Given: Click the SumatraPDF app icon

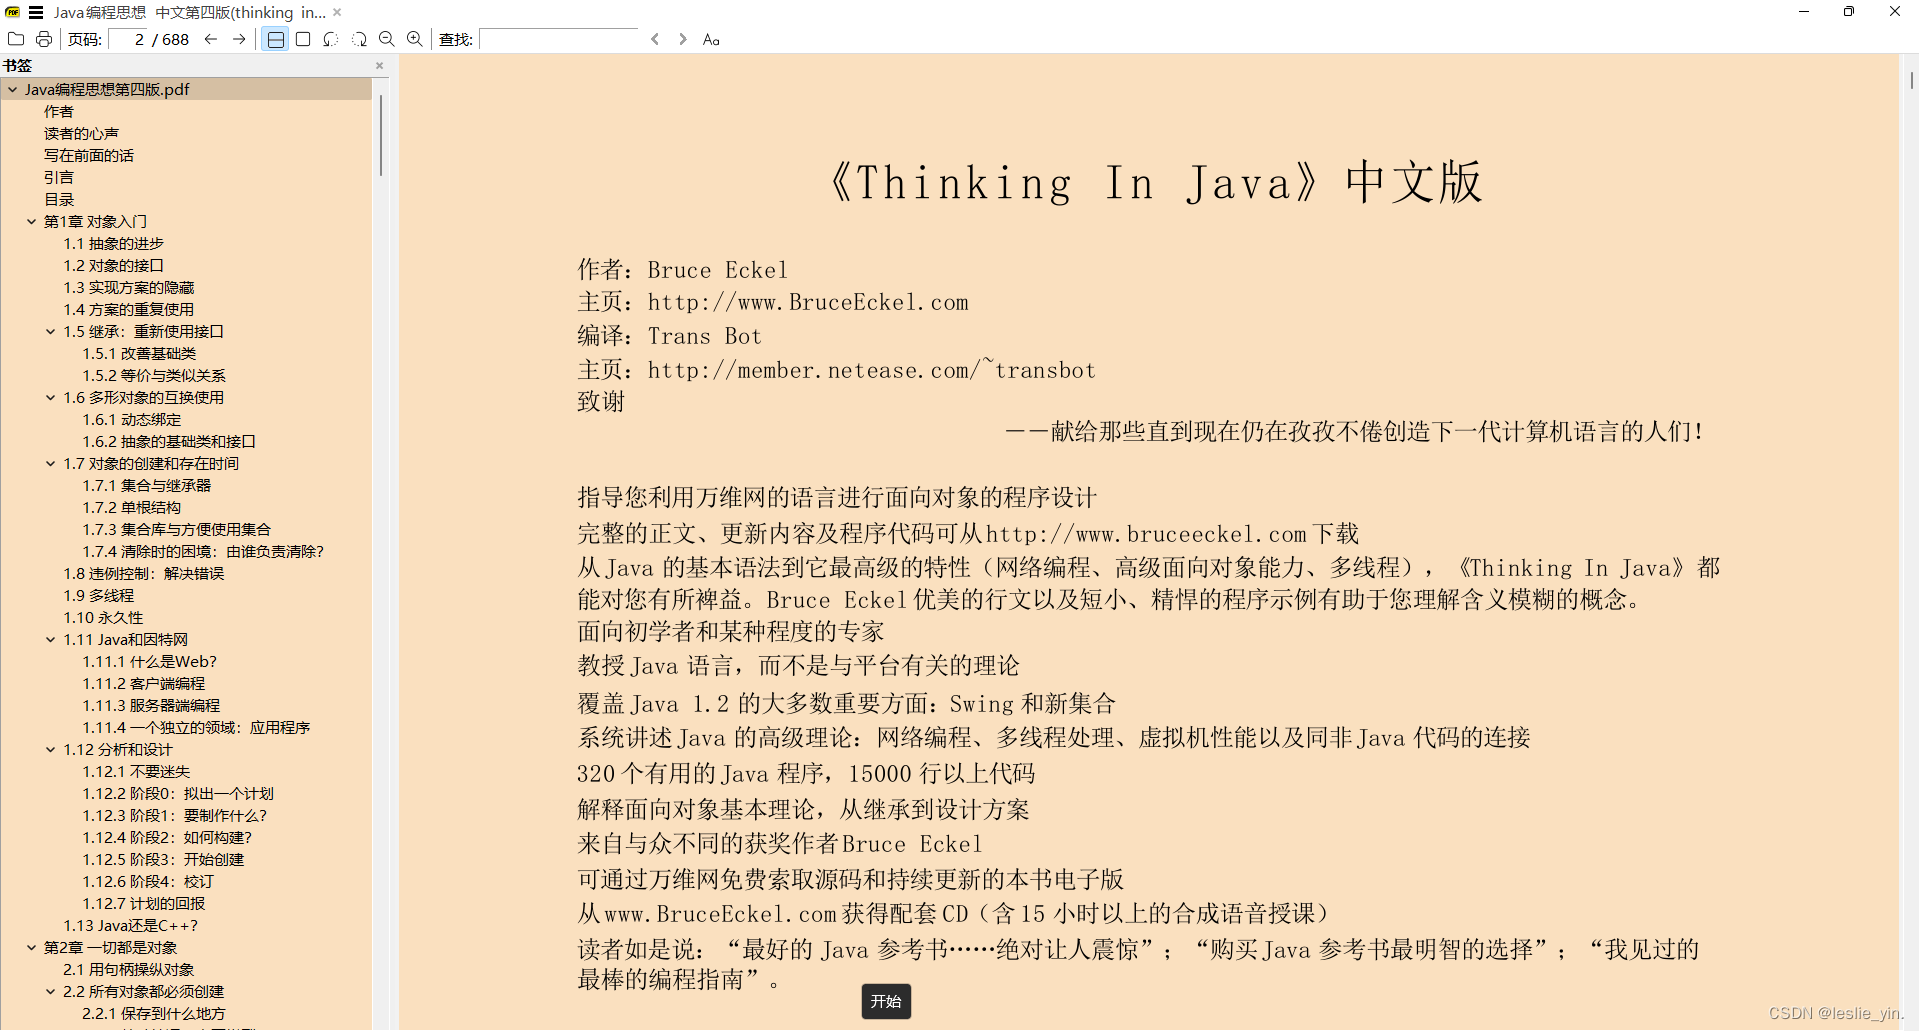Looking at the screenshot, I should tap(12, 12).
